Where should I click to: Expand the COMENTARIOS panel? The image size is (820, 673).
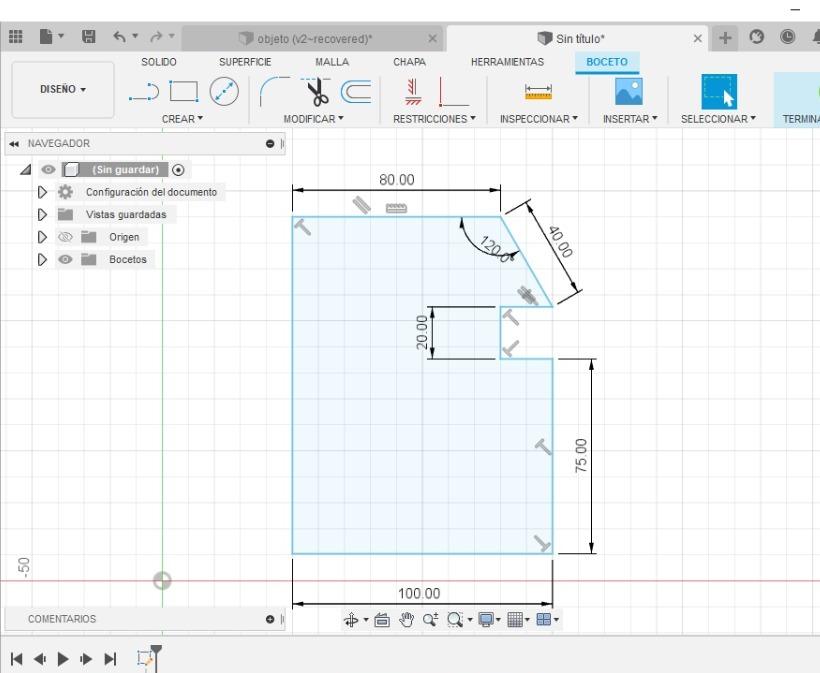[x=270, y=620]
